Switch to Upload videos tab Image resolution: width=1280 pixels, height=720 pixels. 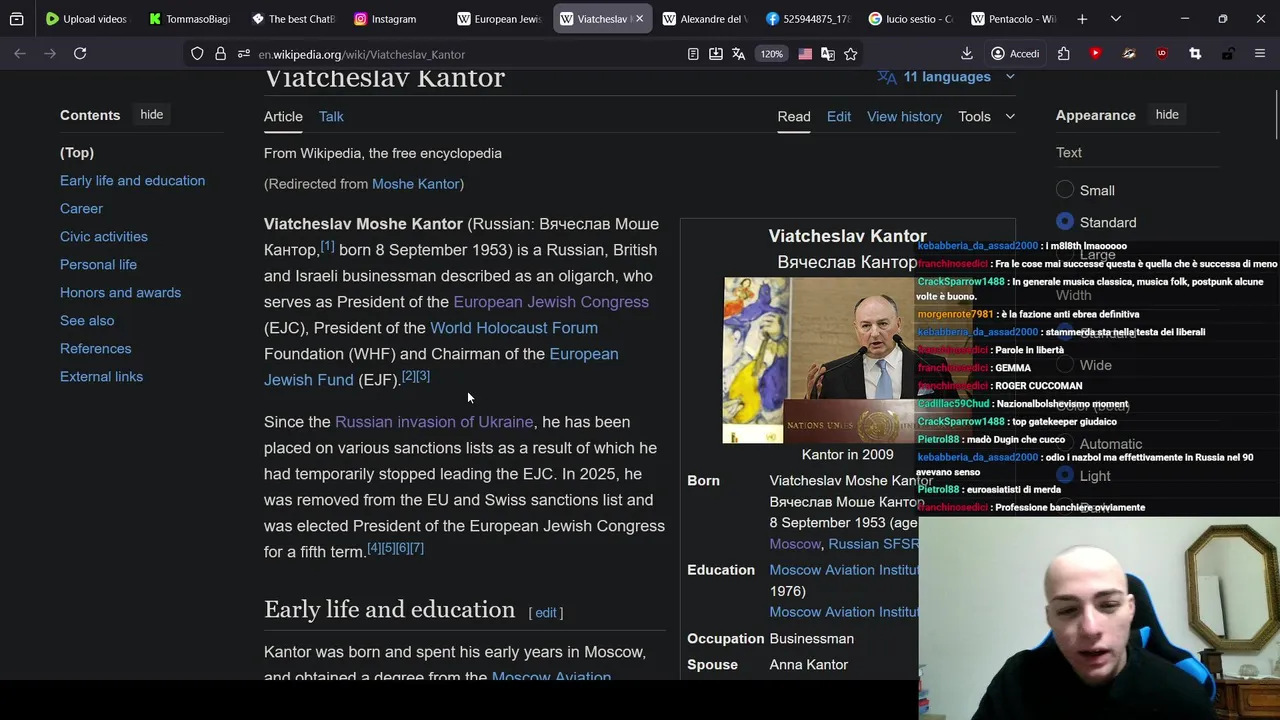(x=88, y=19)
